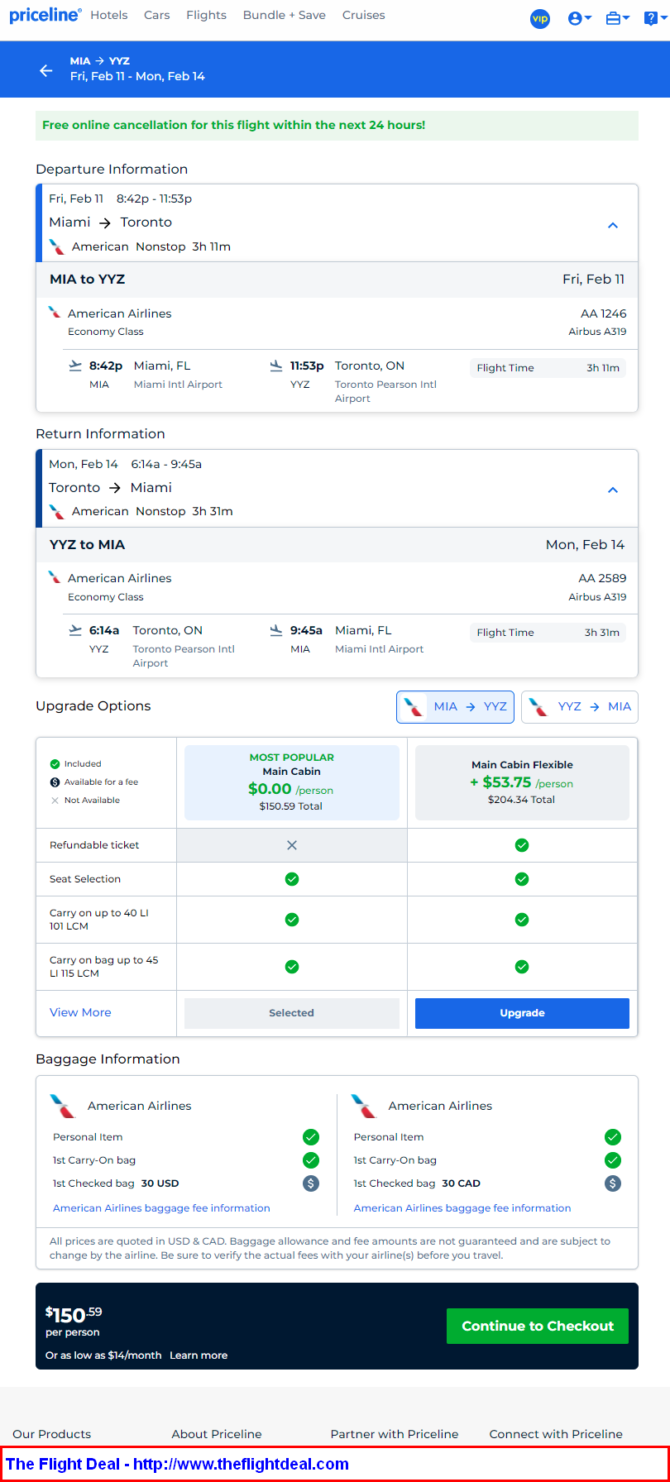
Task: Open the account profile menu icon
Action: [579, 18]
